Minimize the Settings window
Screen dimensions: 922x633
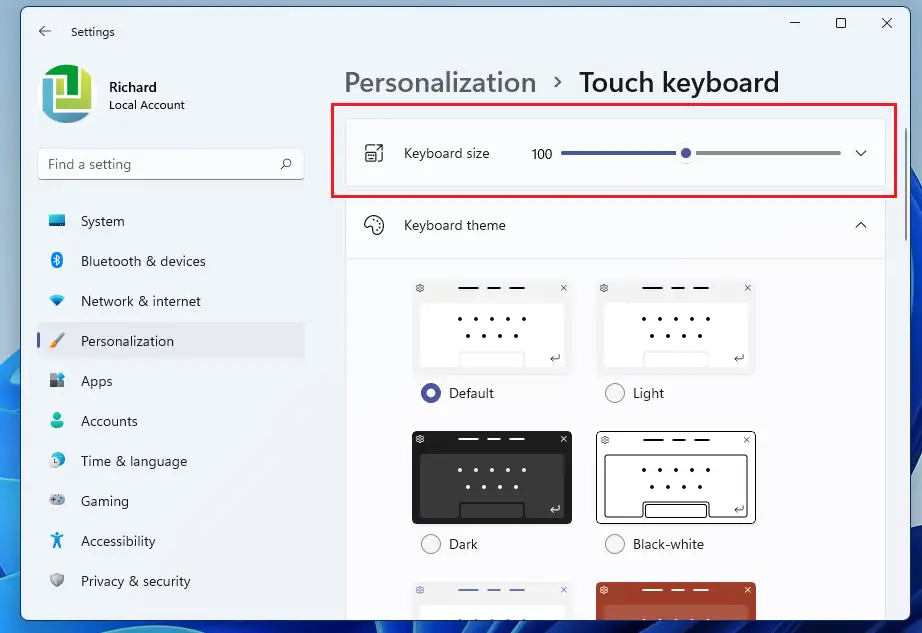[795, 23]
